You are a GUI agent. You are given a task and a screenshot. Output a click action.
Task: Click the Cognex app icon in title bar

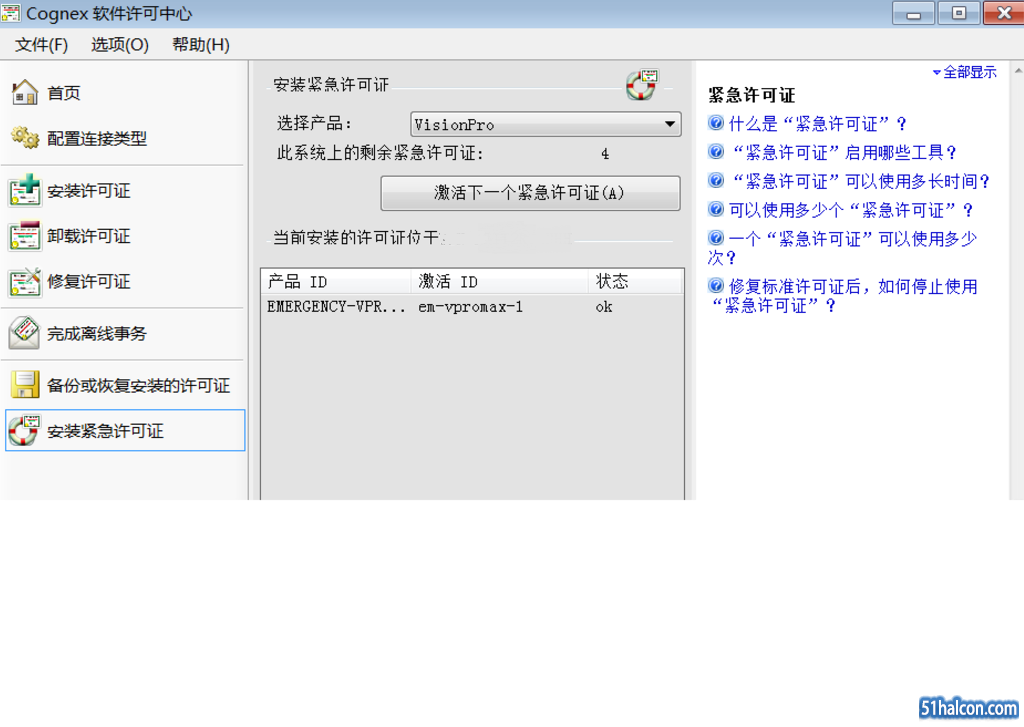pos(11,12)
